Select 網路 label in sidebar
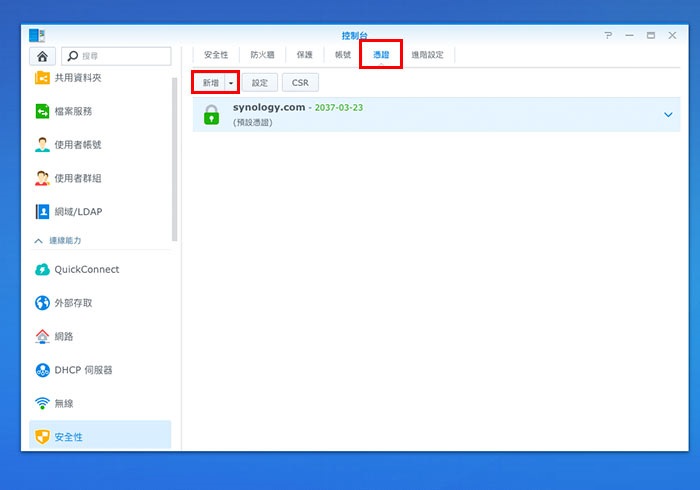700x490 pixels. pyautogui.click(x=64, y=336)
